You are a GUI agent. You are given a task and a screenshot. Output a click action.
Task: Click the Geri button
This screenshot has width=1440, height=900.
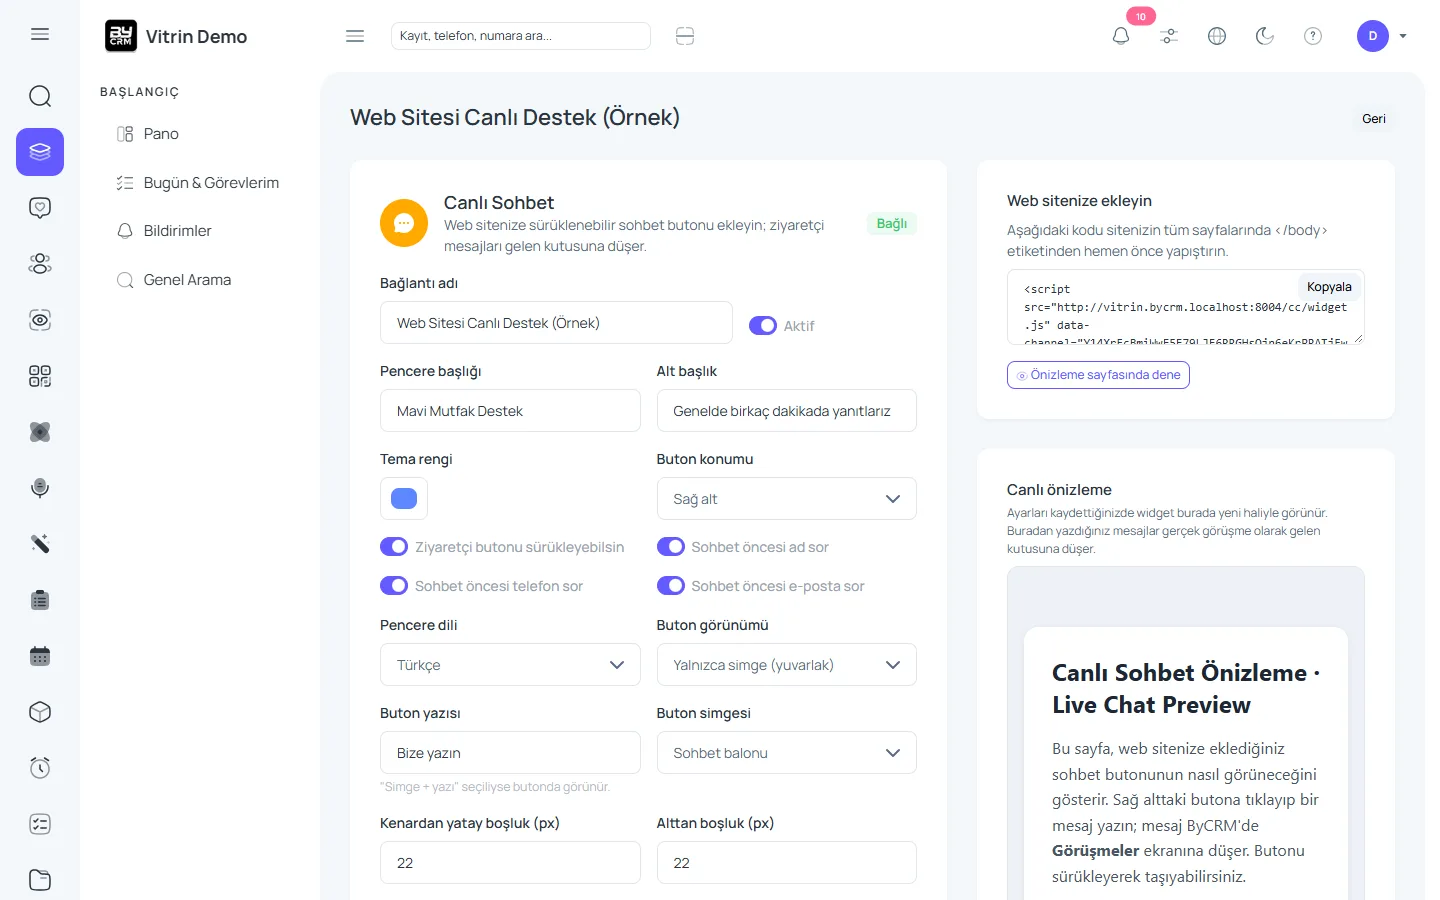[1374, 119]
